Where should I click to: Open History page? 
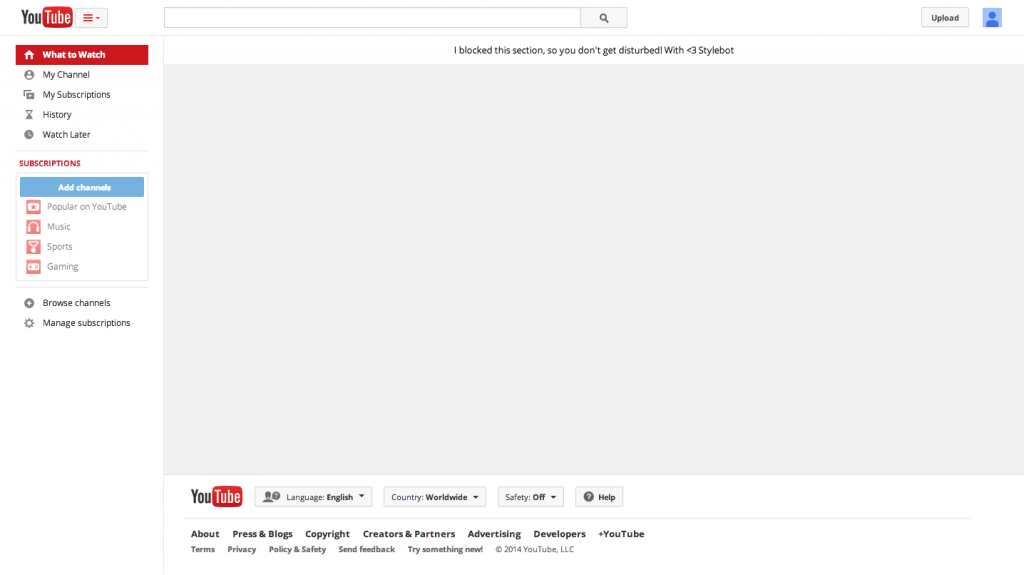(x=57, y=114)
